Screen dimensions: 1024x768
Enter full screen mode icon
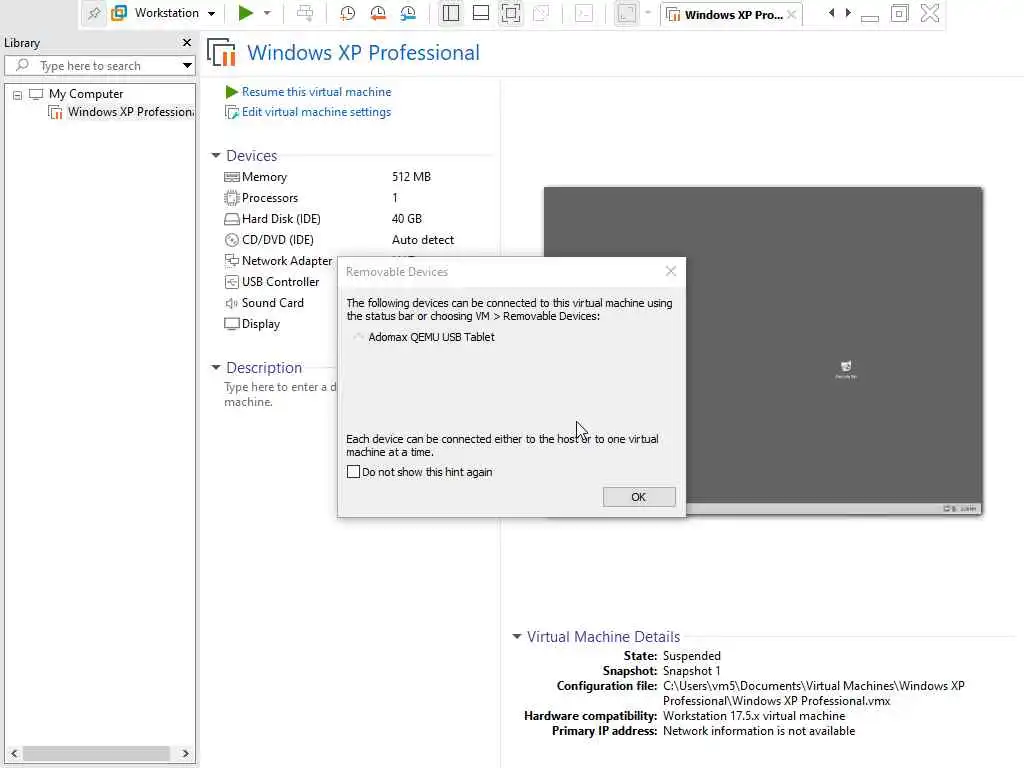click(511, 13)
